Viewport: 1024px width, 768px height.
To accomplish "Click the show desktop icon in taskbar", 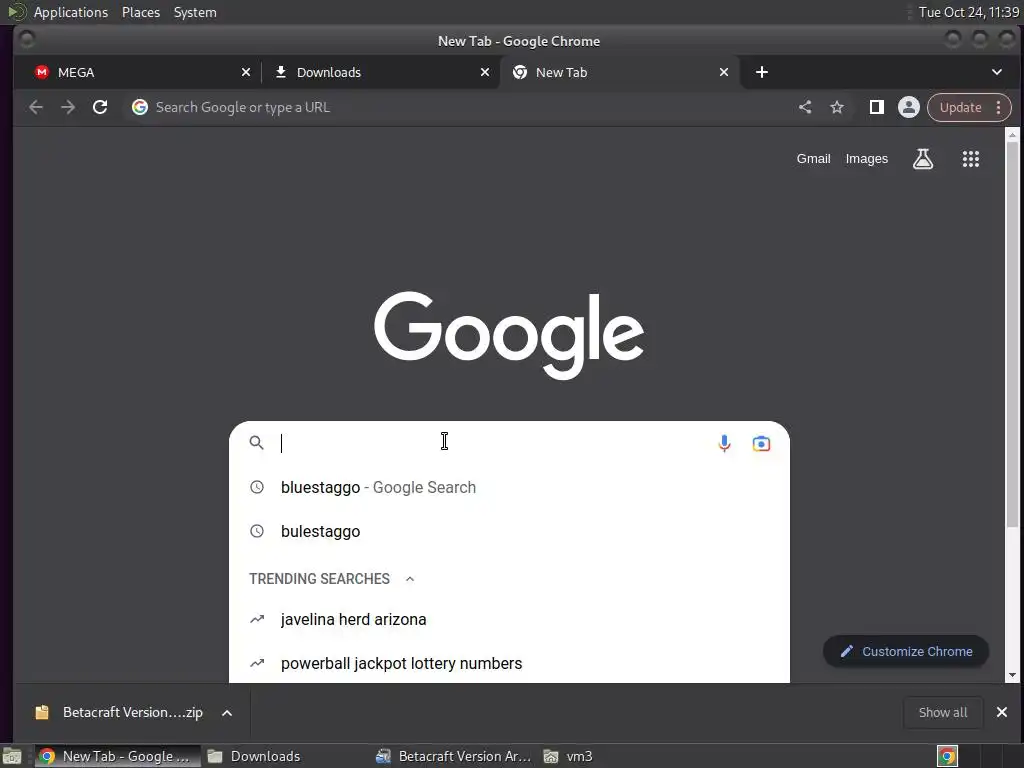I will tap(12, 756).
